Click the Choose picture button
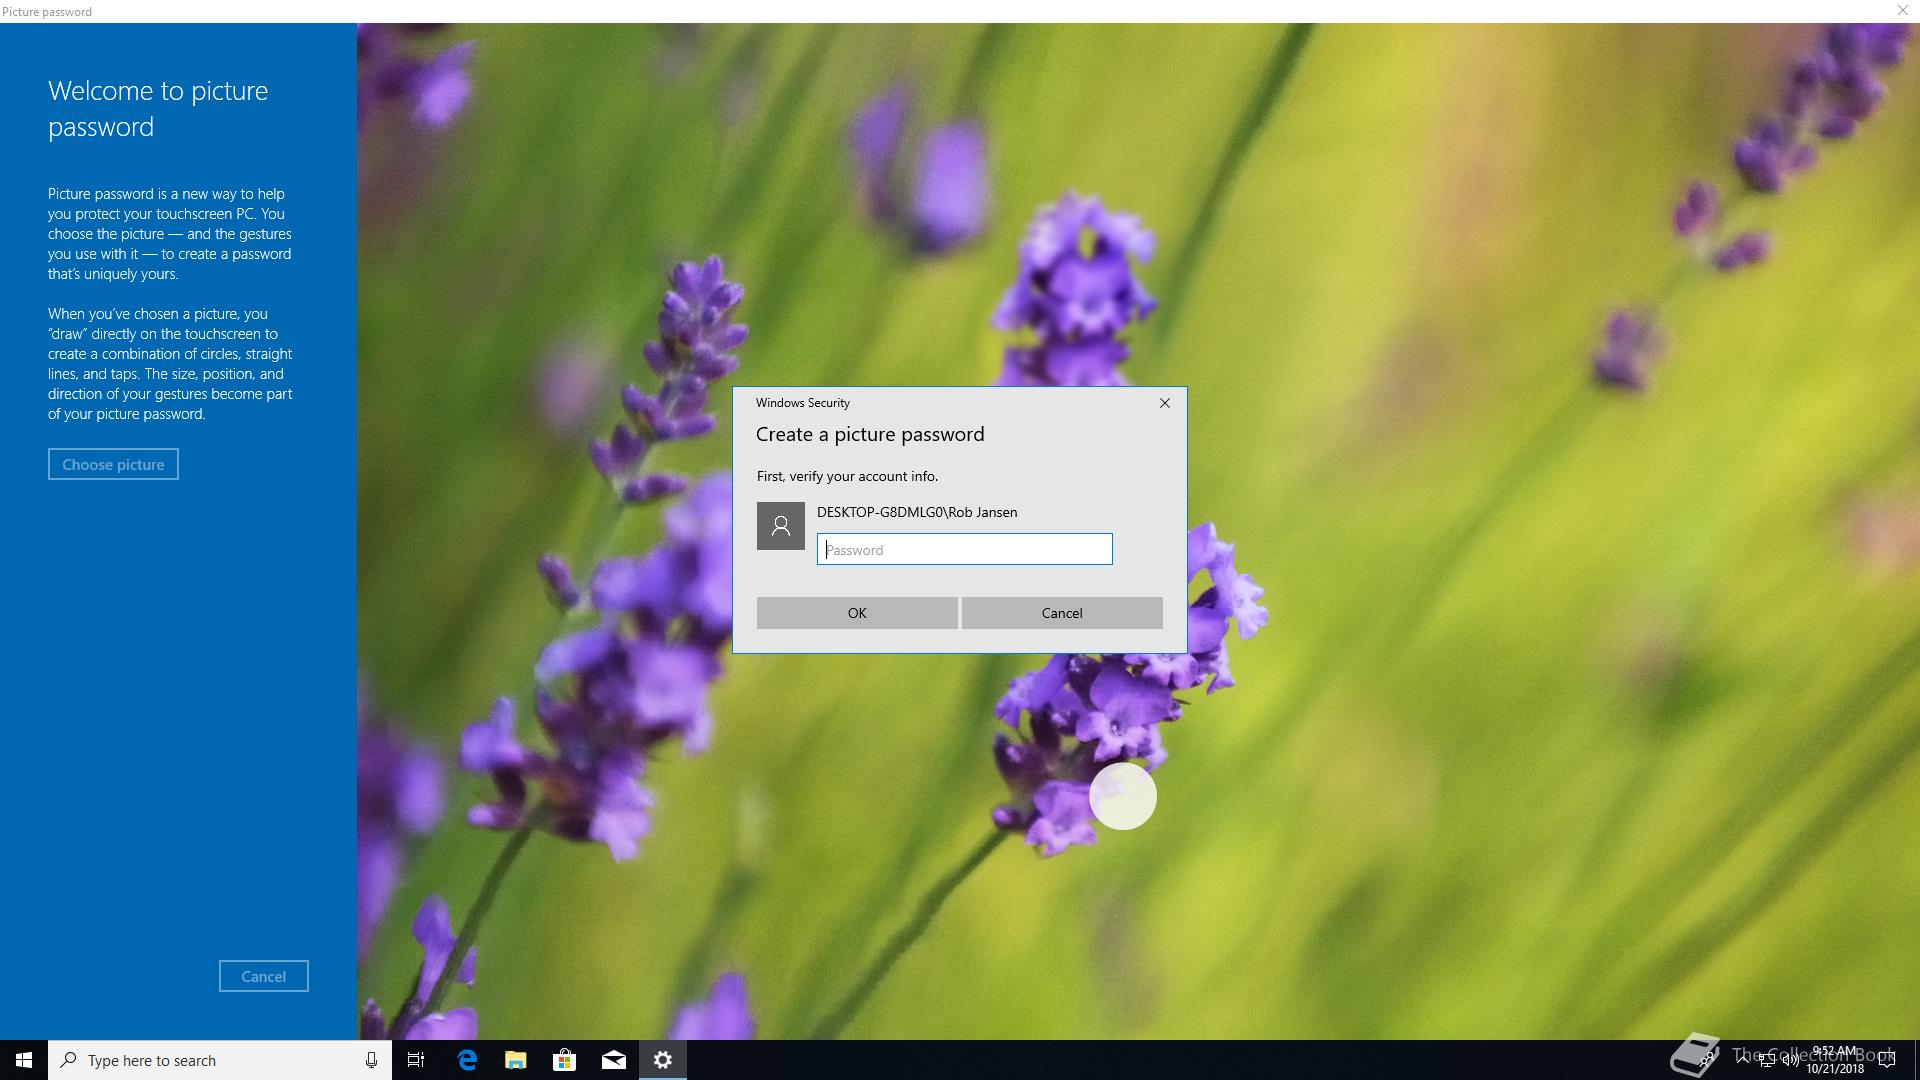 (113, 464)
